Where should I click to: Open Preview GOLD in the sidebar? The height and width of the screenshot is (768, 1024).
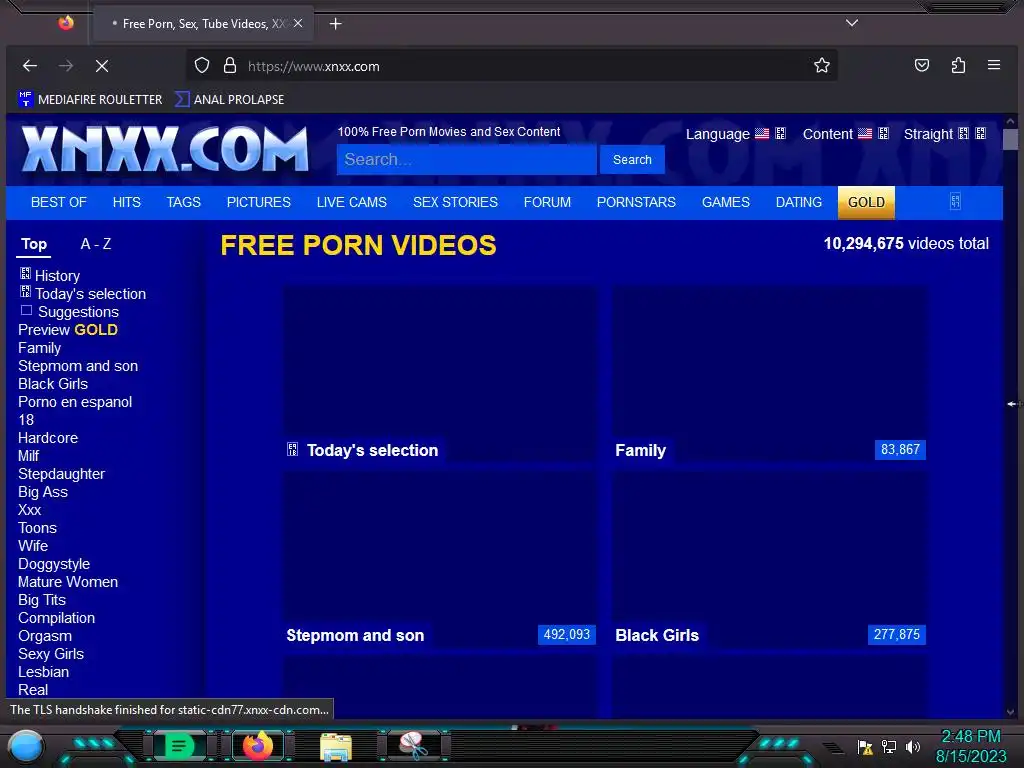(68, 330)
